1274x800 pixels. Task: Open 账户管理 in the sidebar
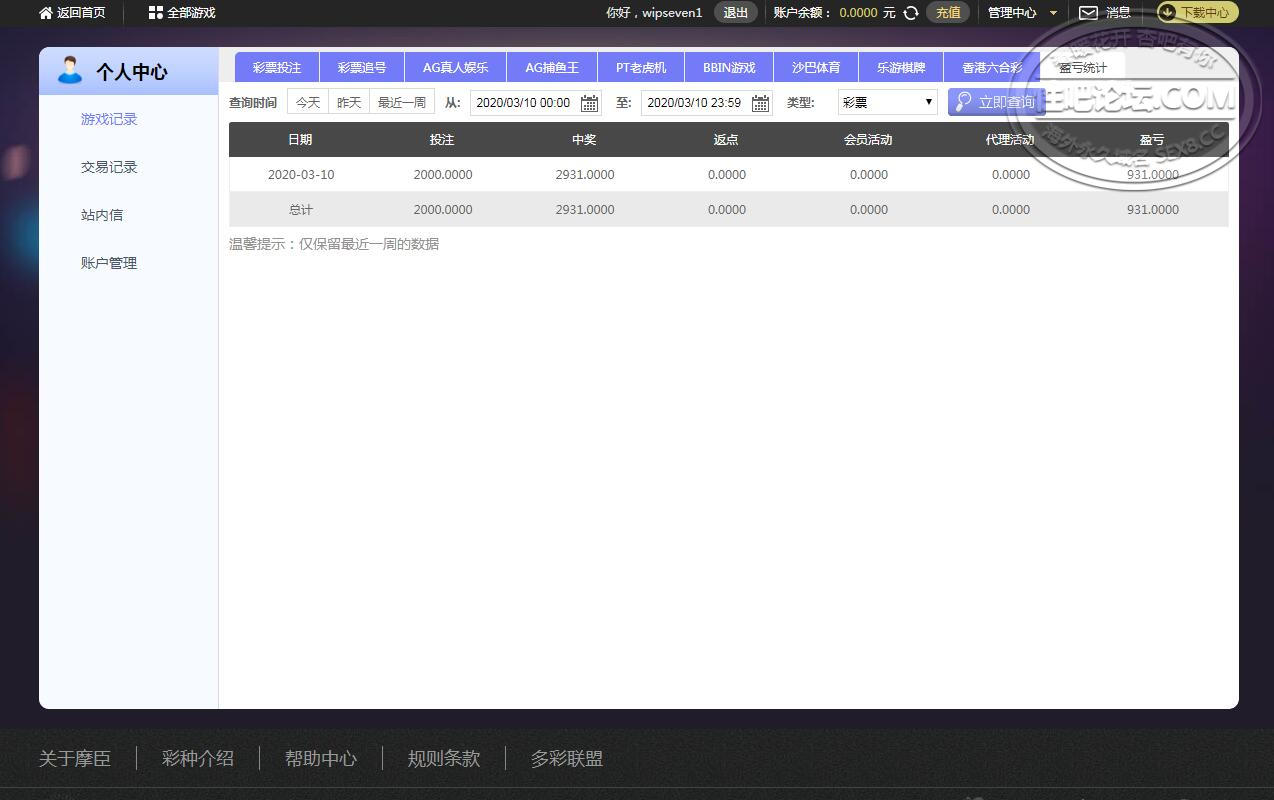click(109, 263)
